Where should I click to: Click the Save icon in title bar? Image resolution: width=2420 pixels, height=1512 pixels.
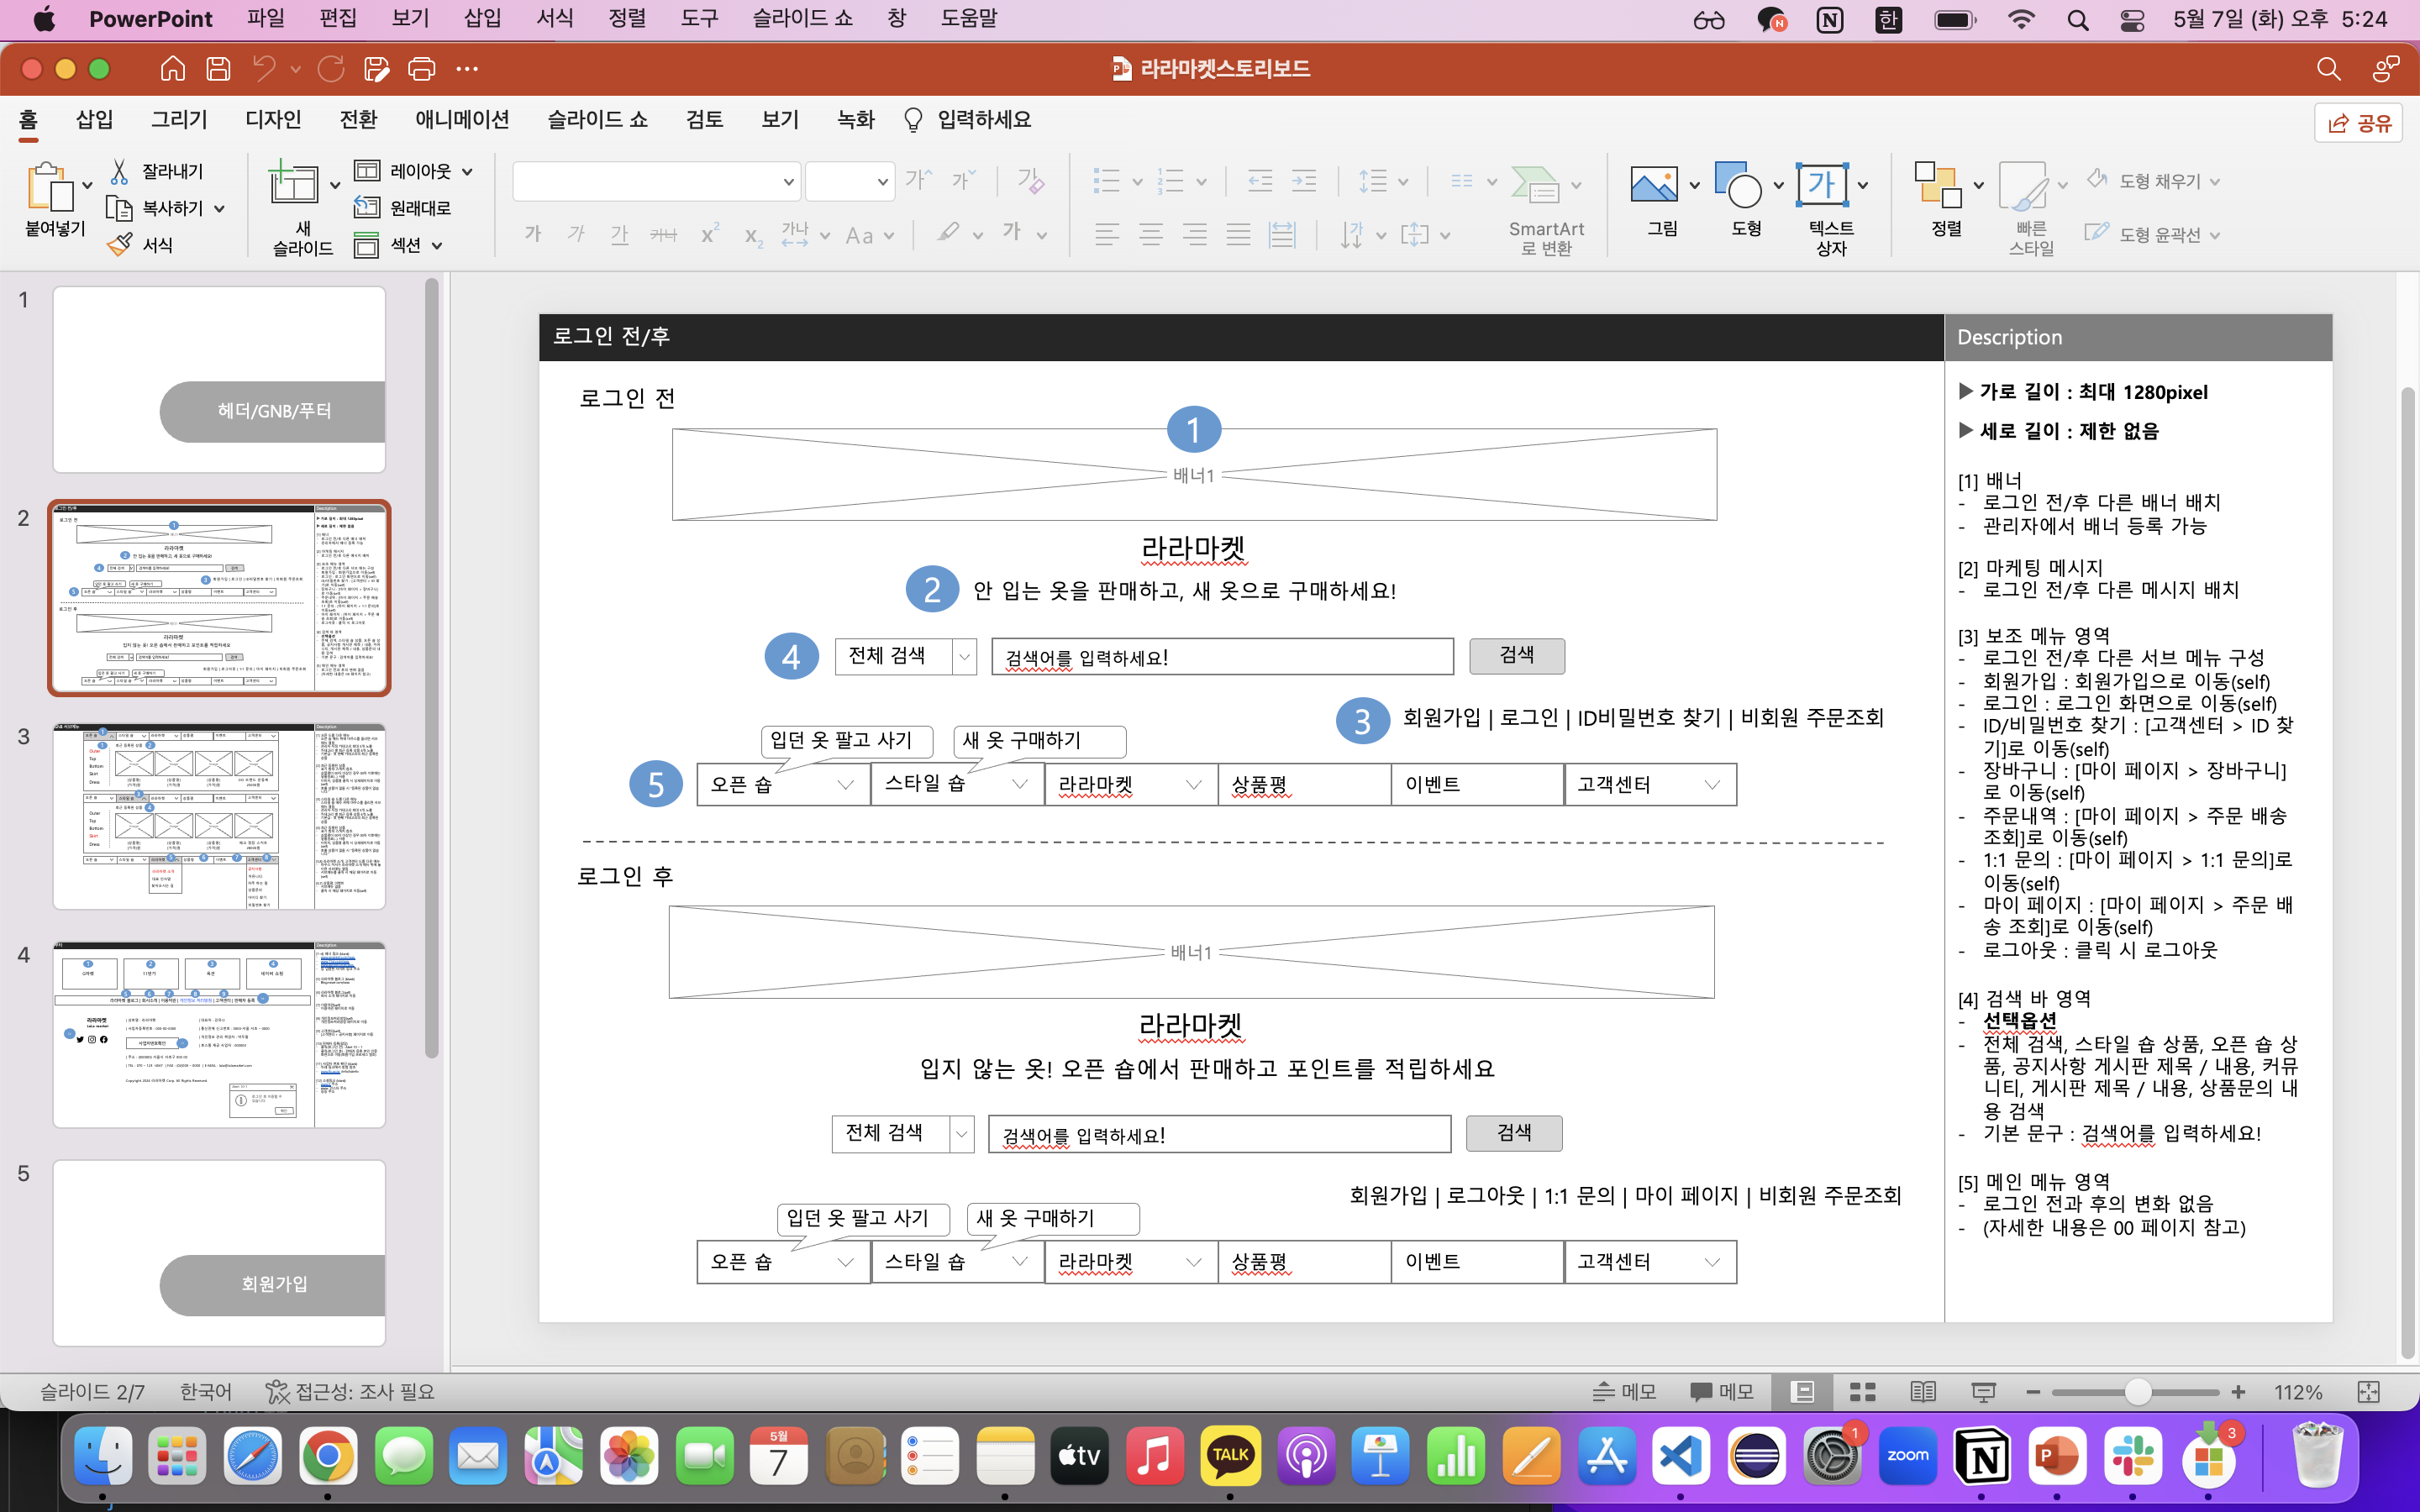coord(218,69)
